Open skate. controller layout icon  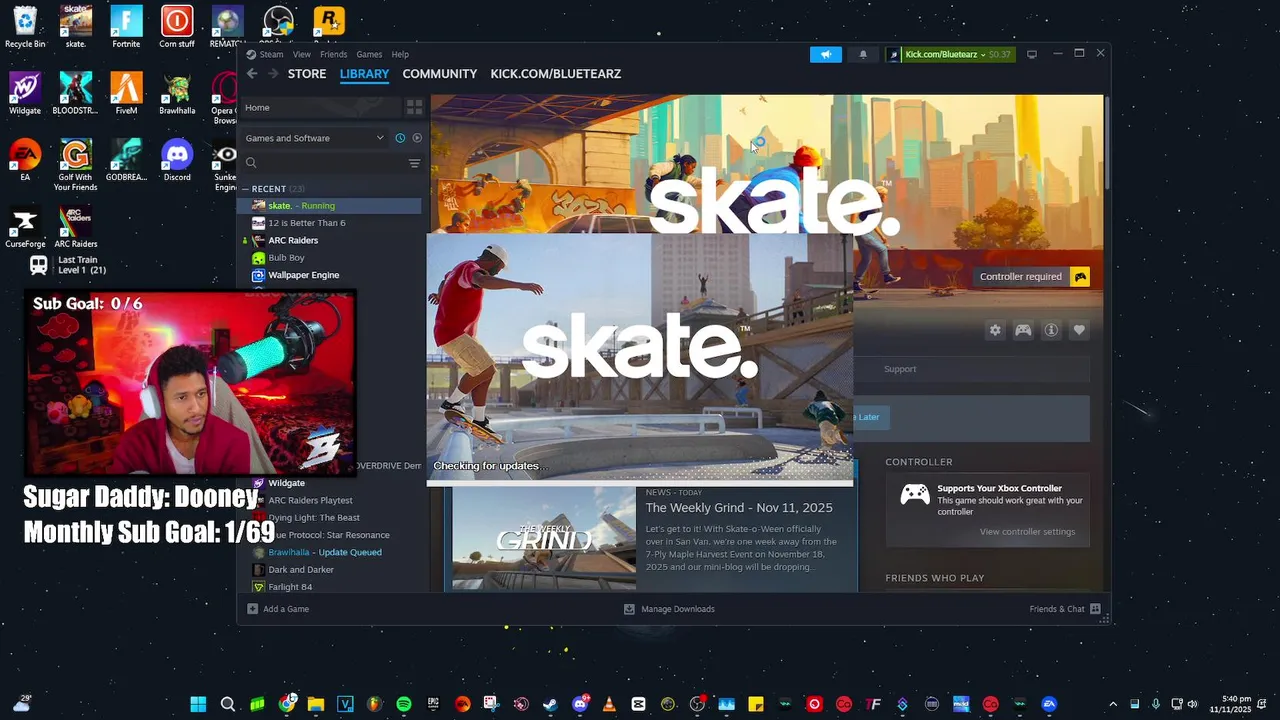point(1023,330)
